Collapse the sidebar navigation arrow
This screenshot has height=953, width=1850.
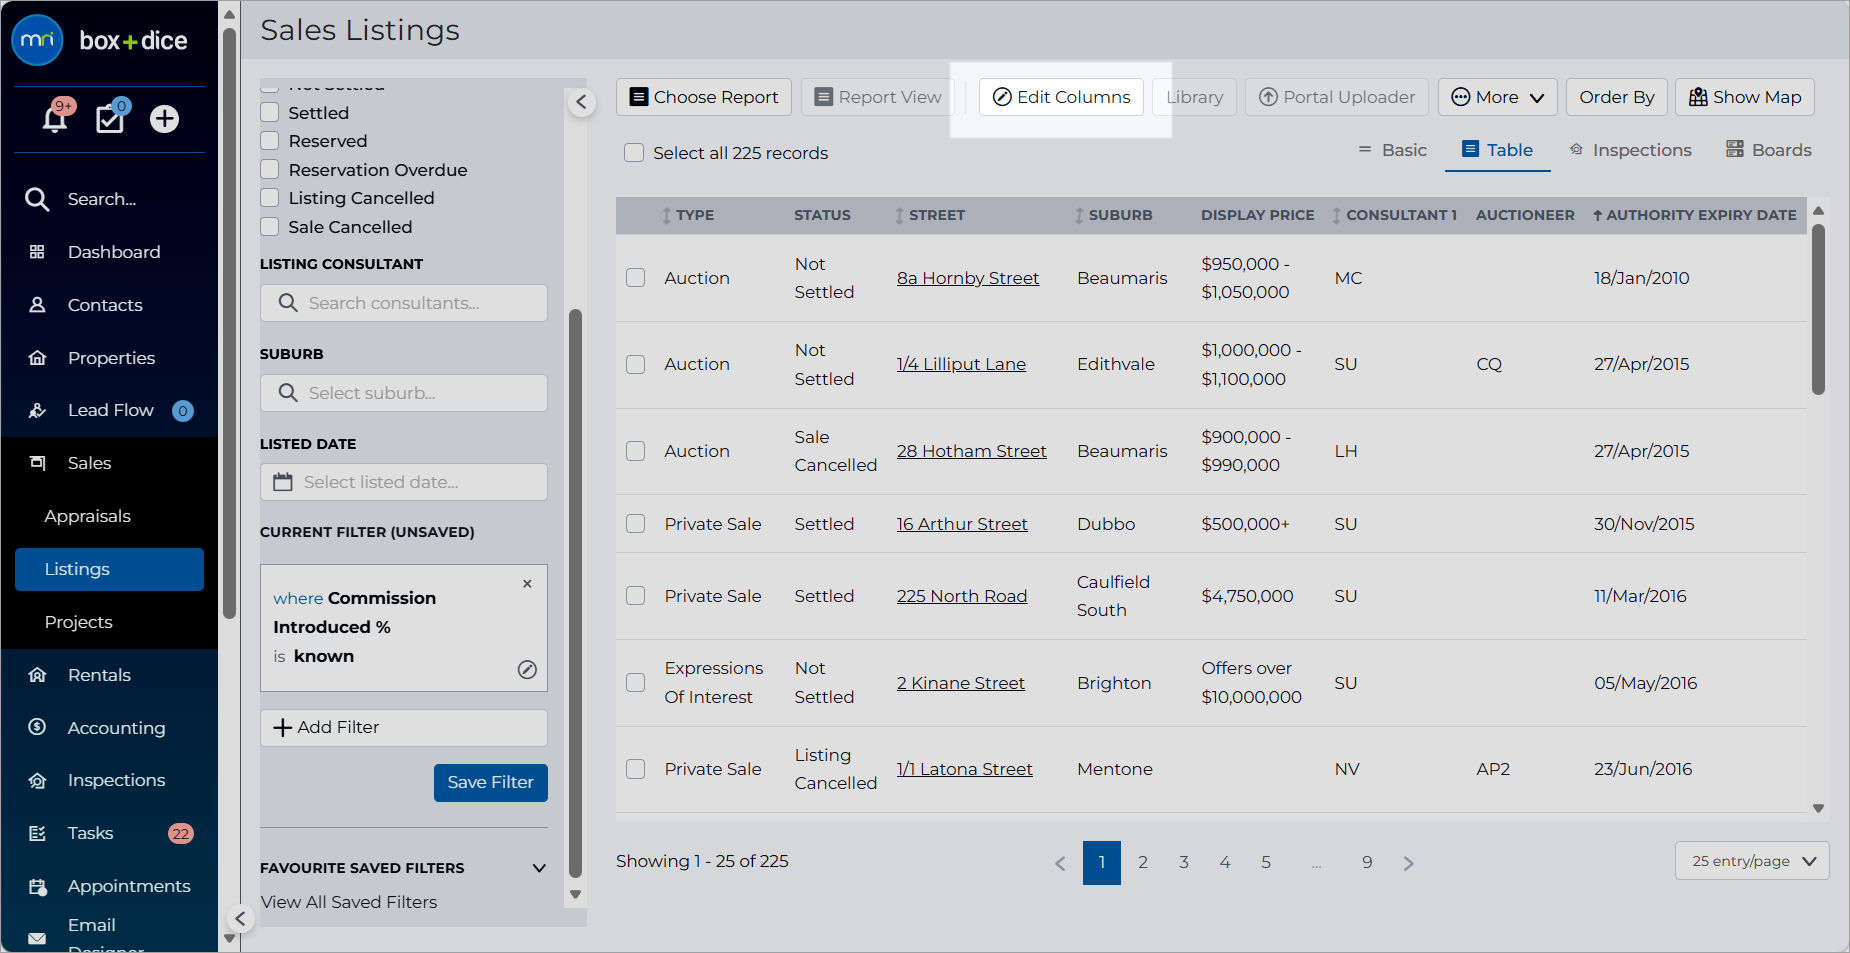point(240,918)
